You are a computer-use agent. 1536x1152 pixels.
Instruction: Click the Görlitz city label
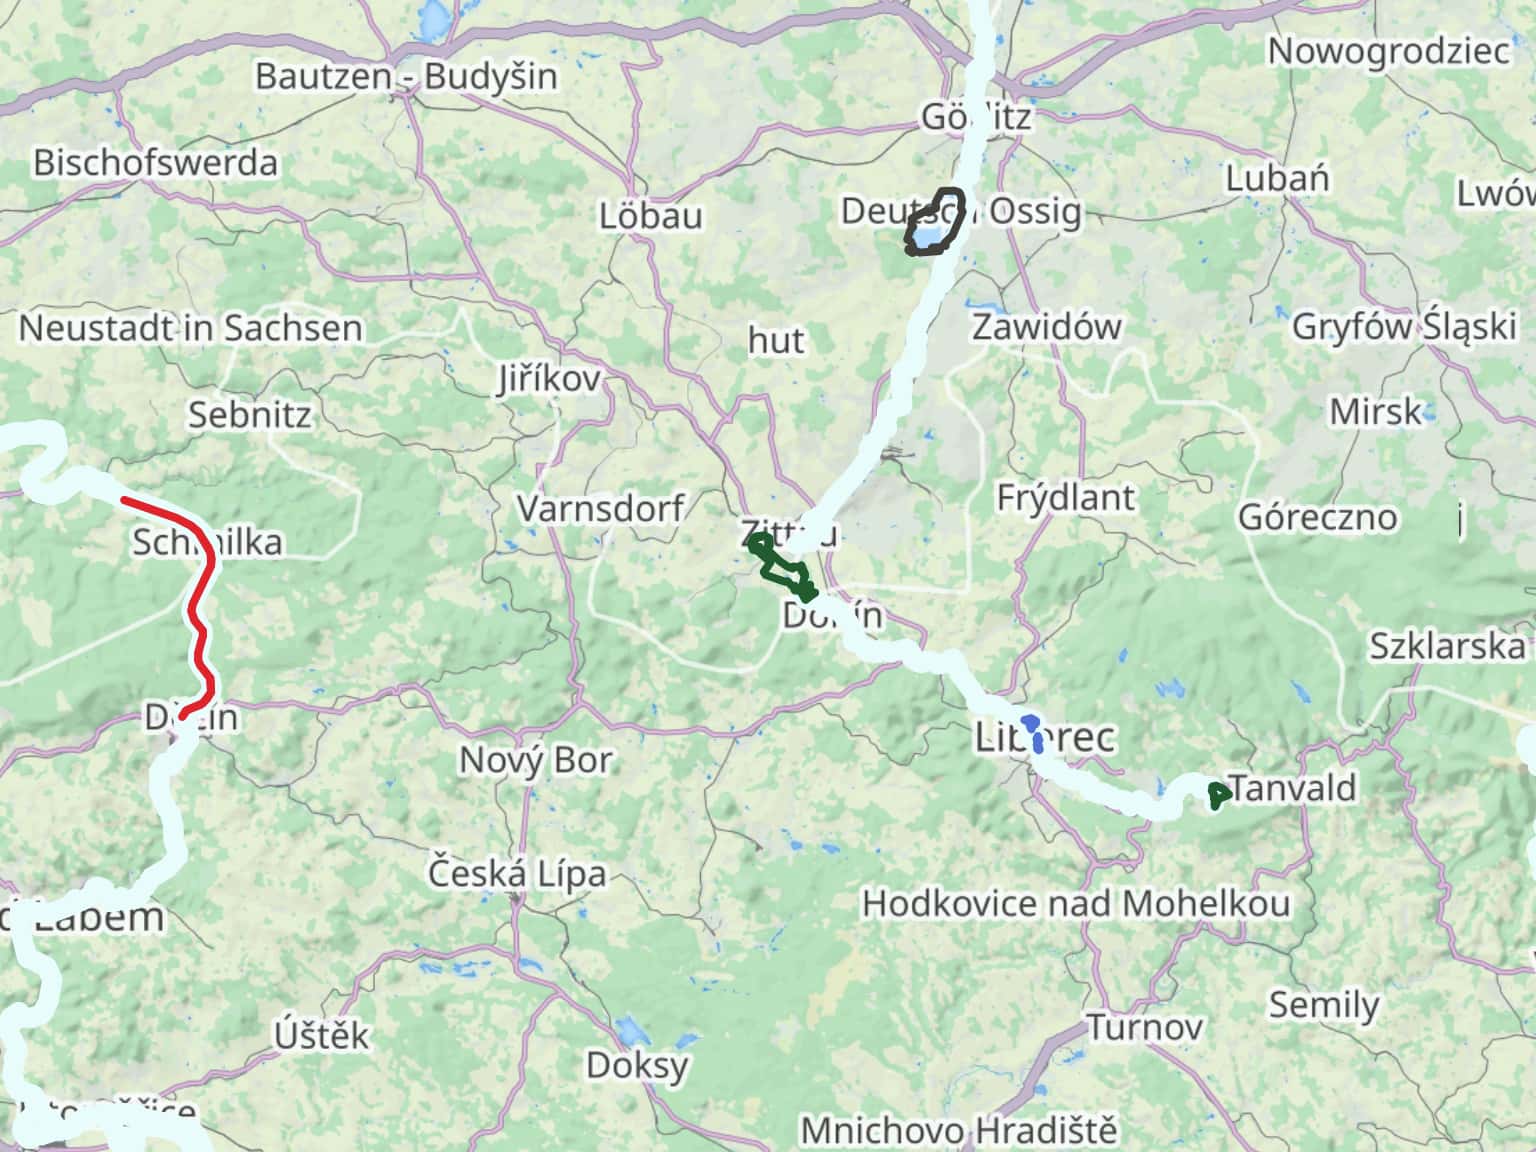point(976,117)
